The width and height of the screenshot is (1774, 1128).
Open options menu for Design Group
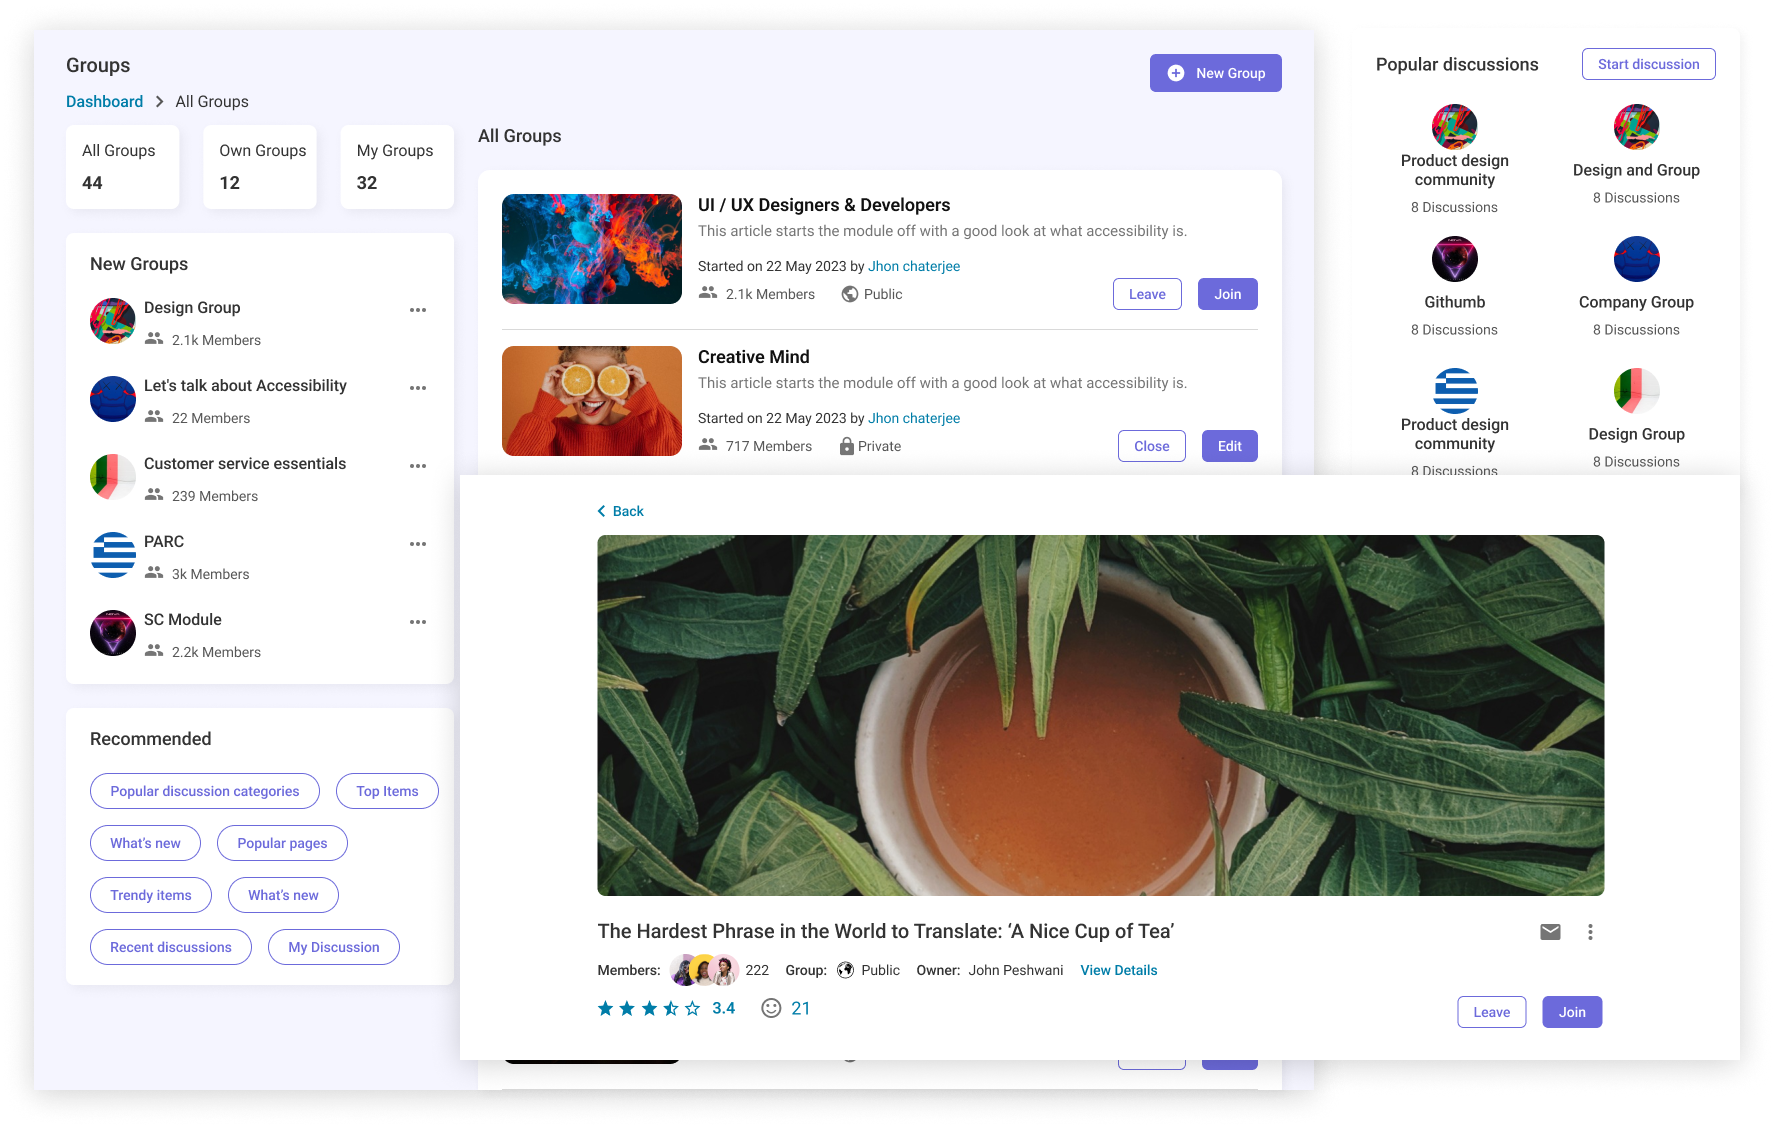click(418, 310)
